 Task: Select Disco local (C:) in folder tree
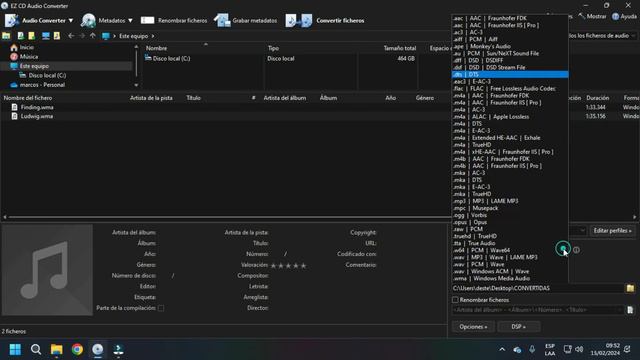pos(47,76)
